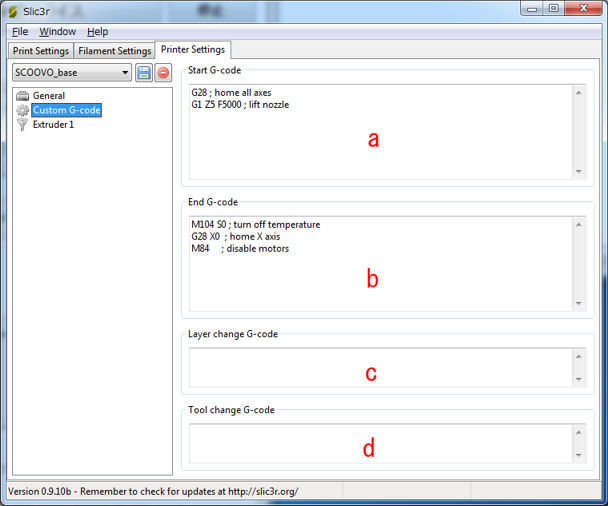This screenshot has height=506, width=608.
Task: Click the Extruder 1 funnel icon
Action: click(22, 125)
